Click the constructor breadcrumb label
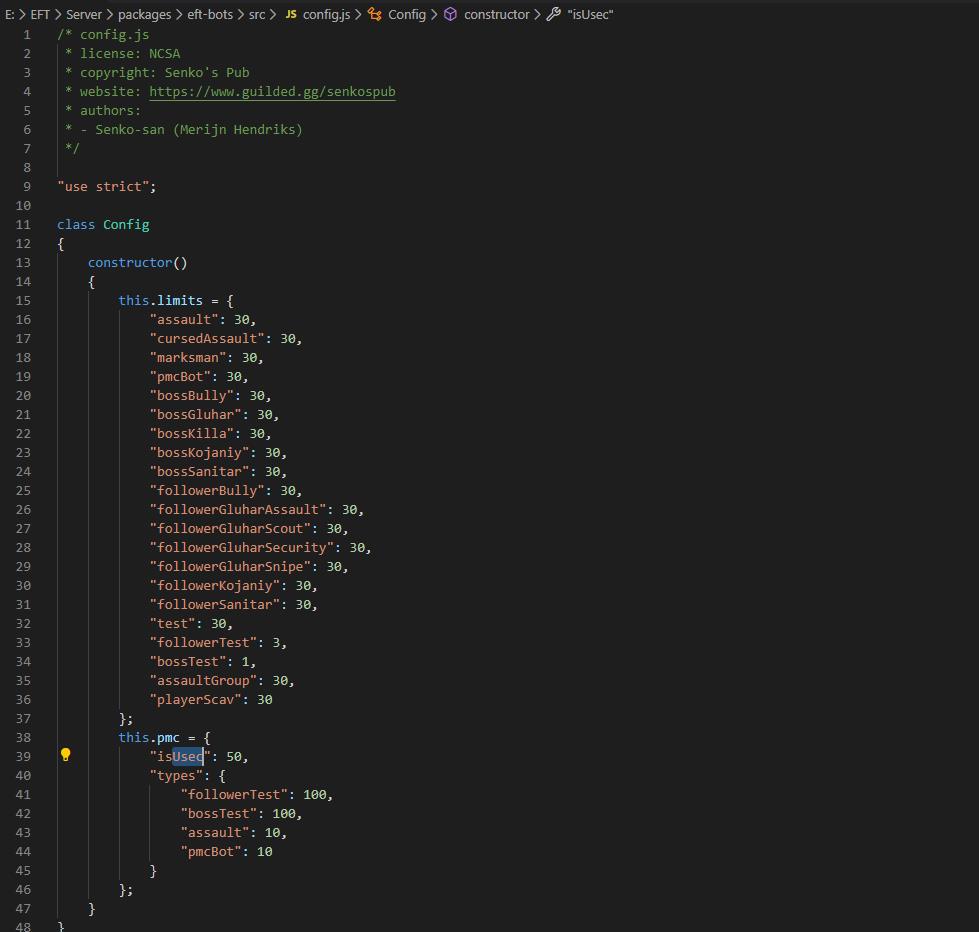Screen dimensions: 979x932 [496, 14]
